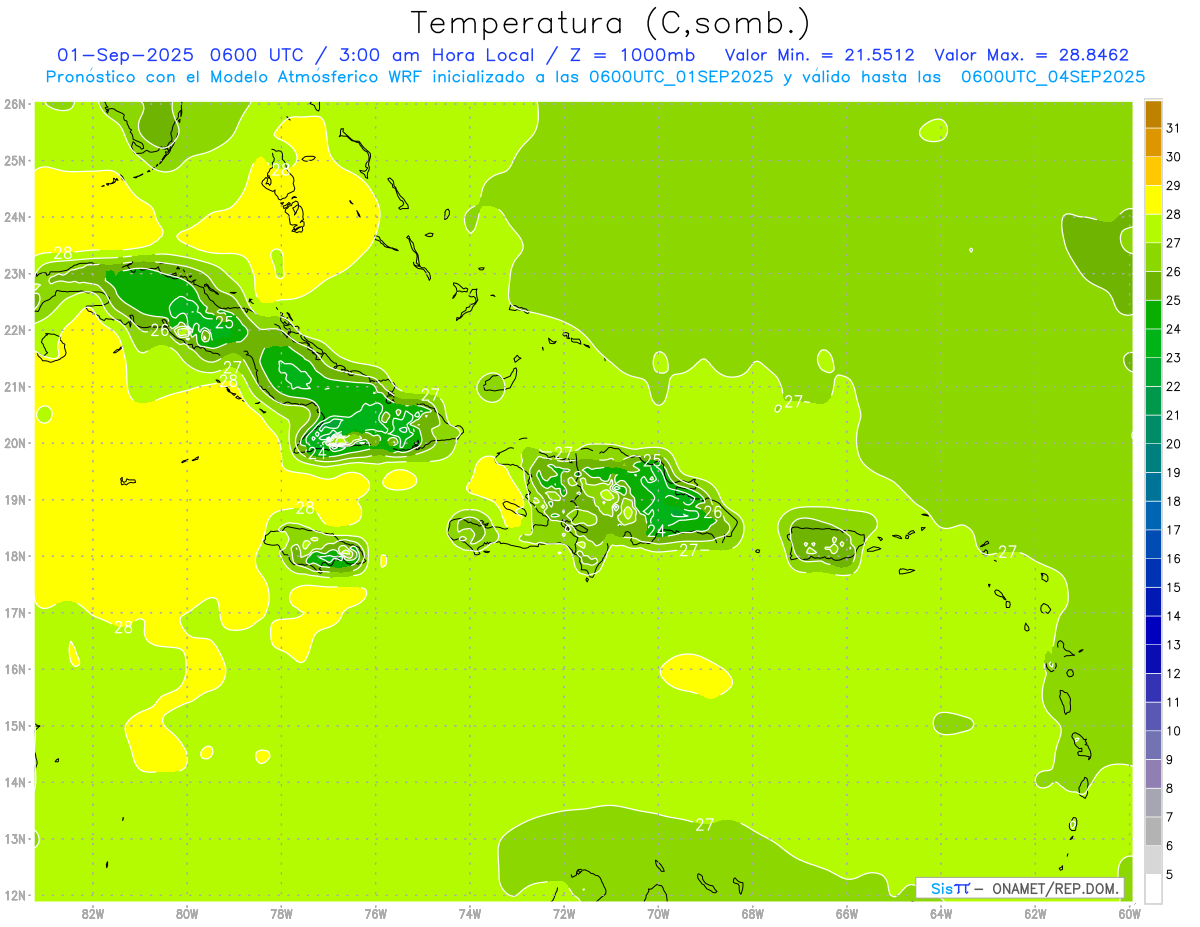Click the 12N latitude axis label
Image resolution: width=1200 pixels, height=927 pixels.
[x=14, y=895]
